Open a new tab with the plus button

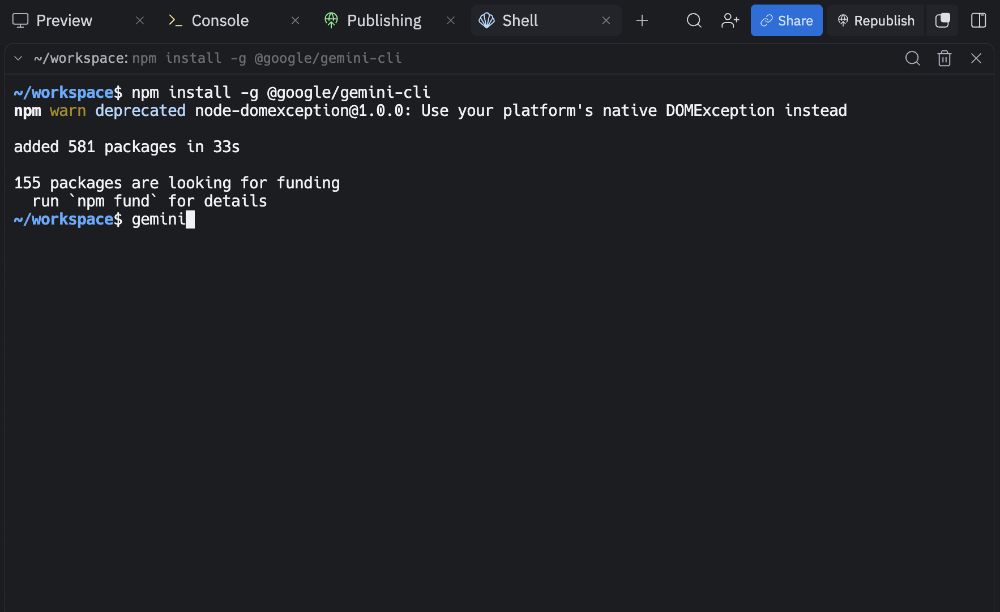[642, 20]
